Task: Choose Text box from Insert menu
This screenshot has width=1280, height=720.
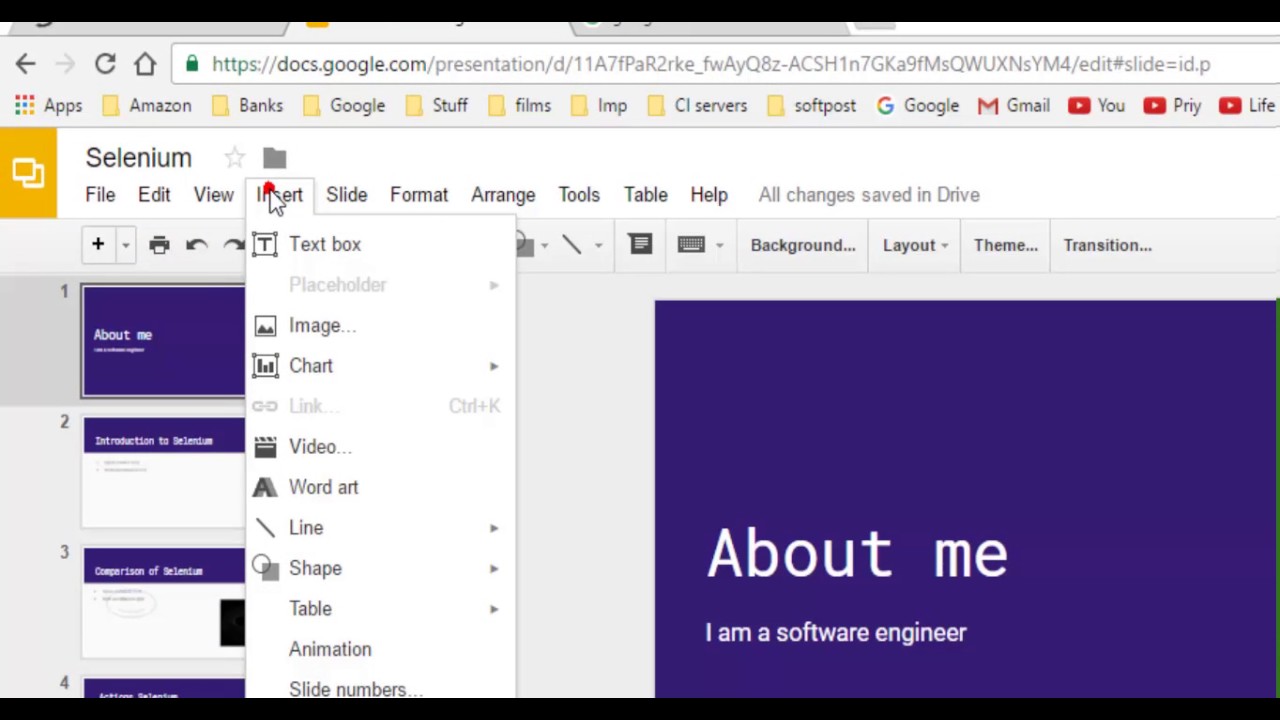Action: click(x=380, y=244)
